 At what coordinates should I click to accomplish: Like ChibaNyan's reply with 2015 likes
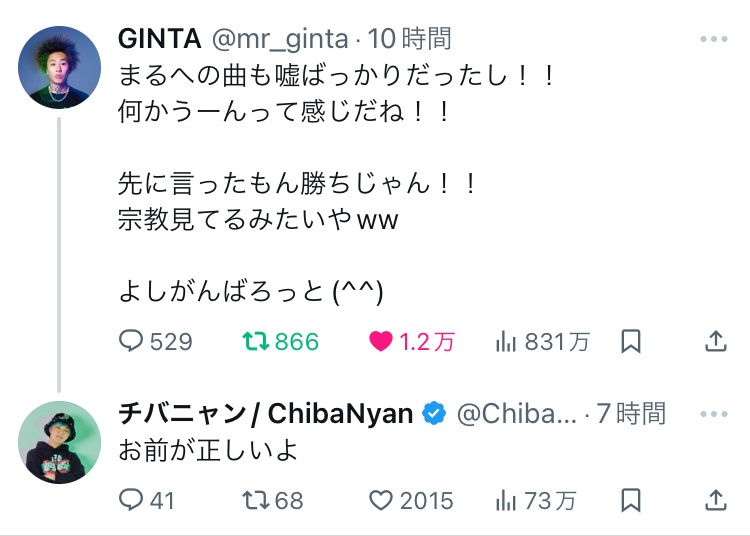click(x=411, y=500)
